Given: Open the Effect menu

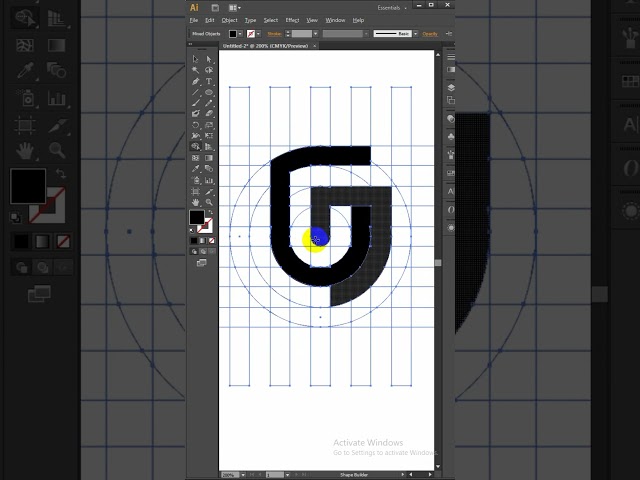Looking at the screenshot, I should tap(292, 20).
